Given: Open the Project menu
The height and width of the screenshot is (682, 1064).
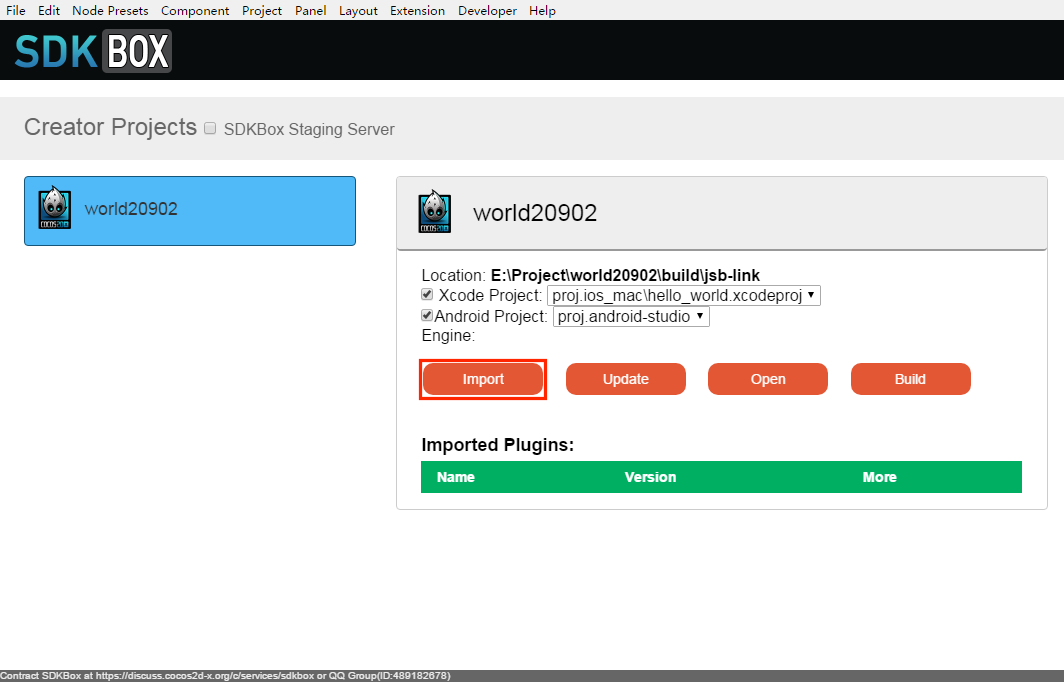Looking at the screenshot, I should [x=262, y=10].
